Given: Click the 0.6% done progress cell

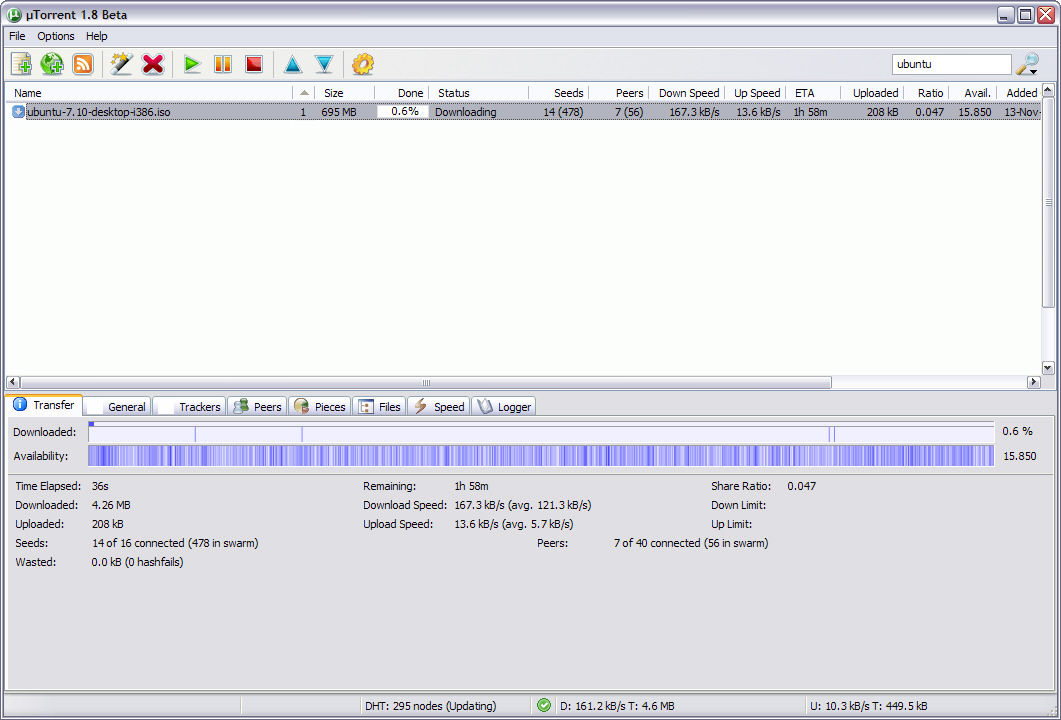Looking at the screenshot, I should (x=403, y=112).
